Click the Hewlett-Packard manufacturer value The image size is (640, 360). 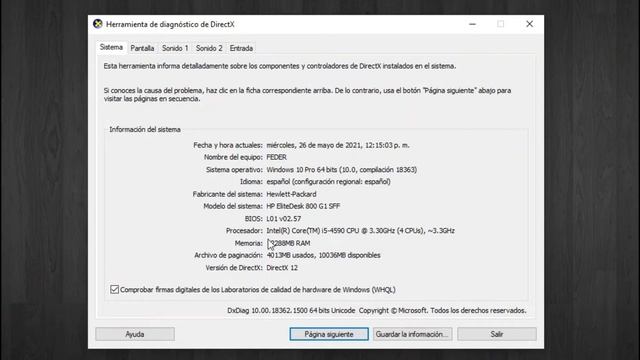click(291, 194)
